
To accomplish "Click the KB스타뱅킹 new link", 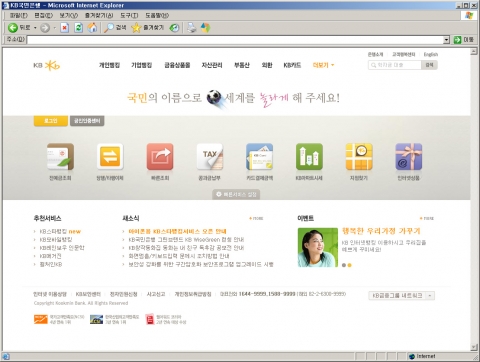I will (x=60, y=231).
